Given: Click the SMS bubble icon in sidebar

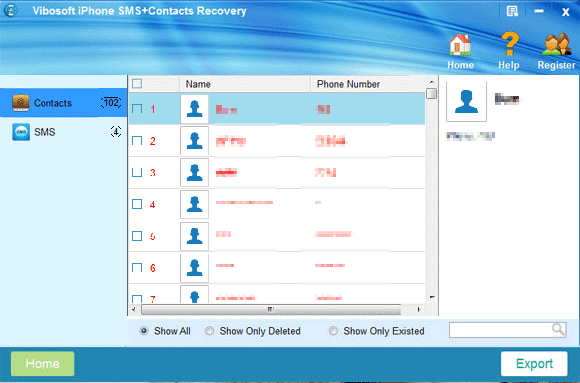Looking at the screenshot, I should 21,132.
